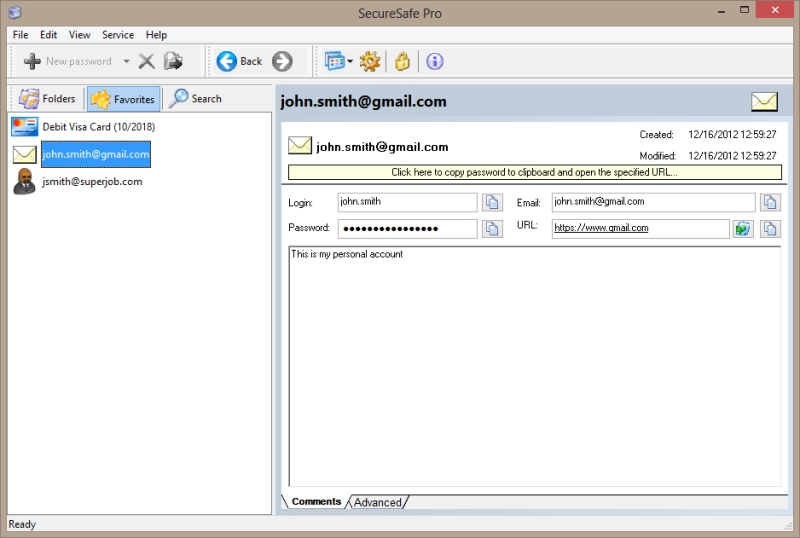Click the person avatar icon for jsmith@superjob.com
This screenshot has height=538, width=800.
[24, 182]
